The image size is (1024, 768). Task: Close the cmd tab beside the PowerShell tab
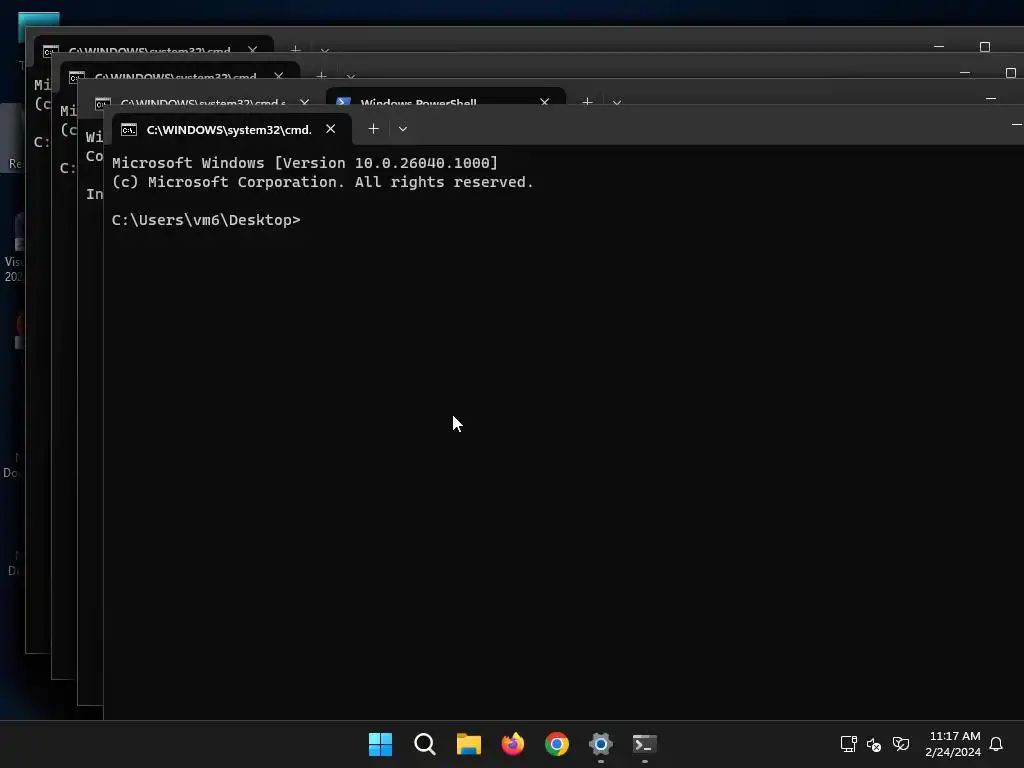click(x=304, y=102)
